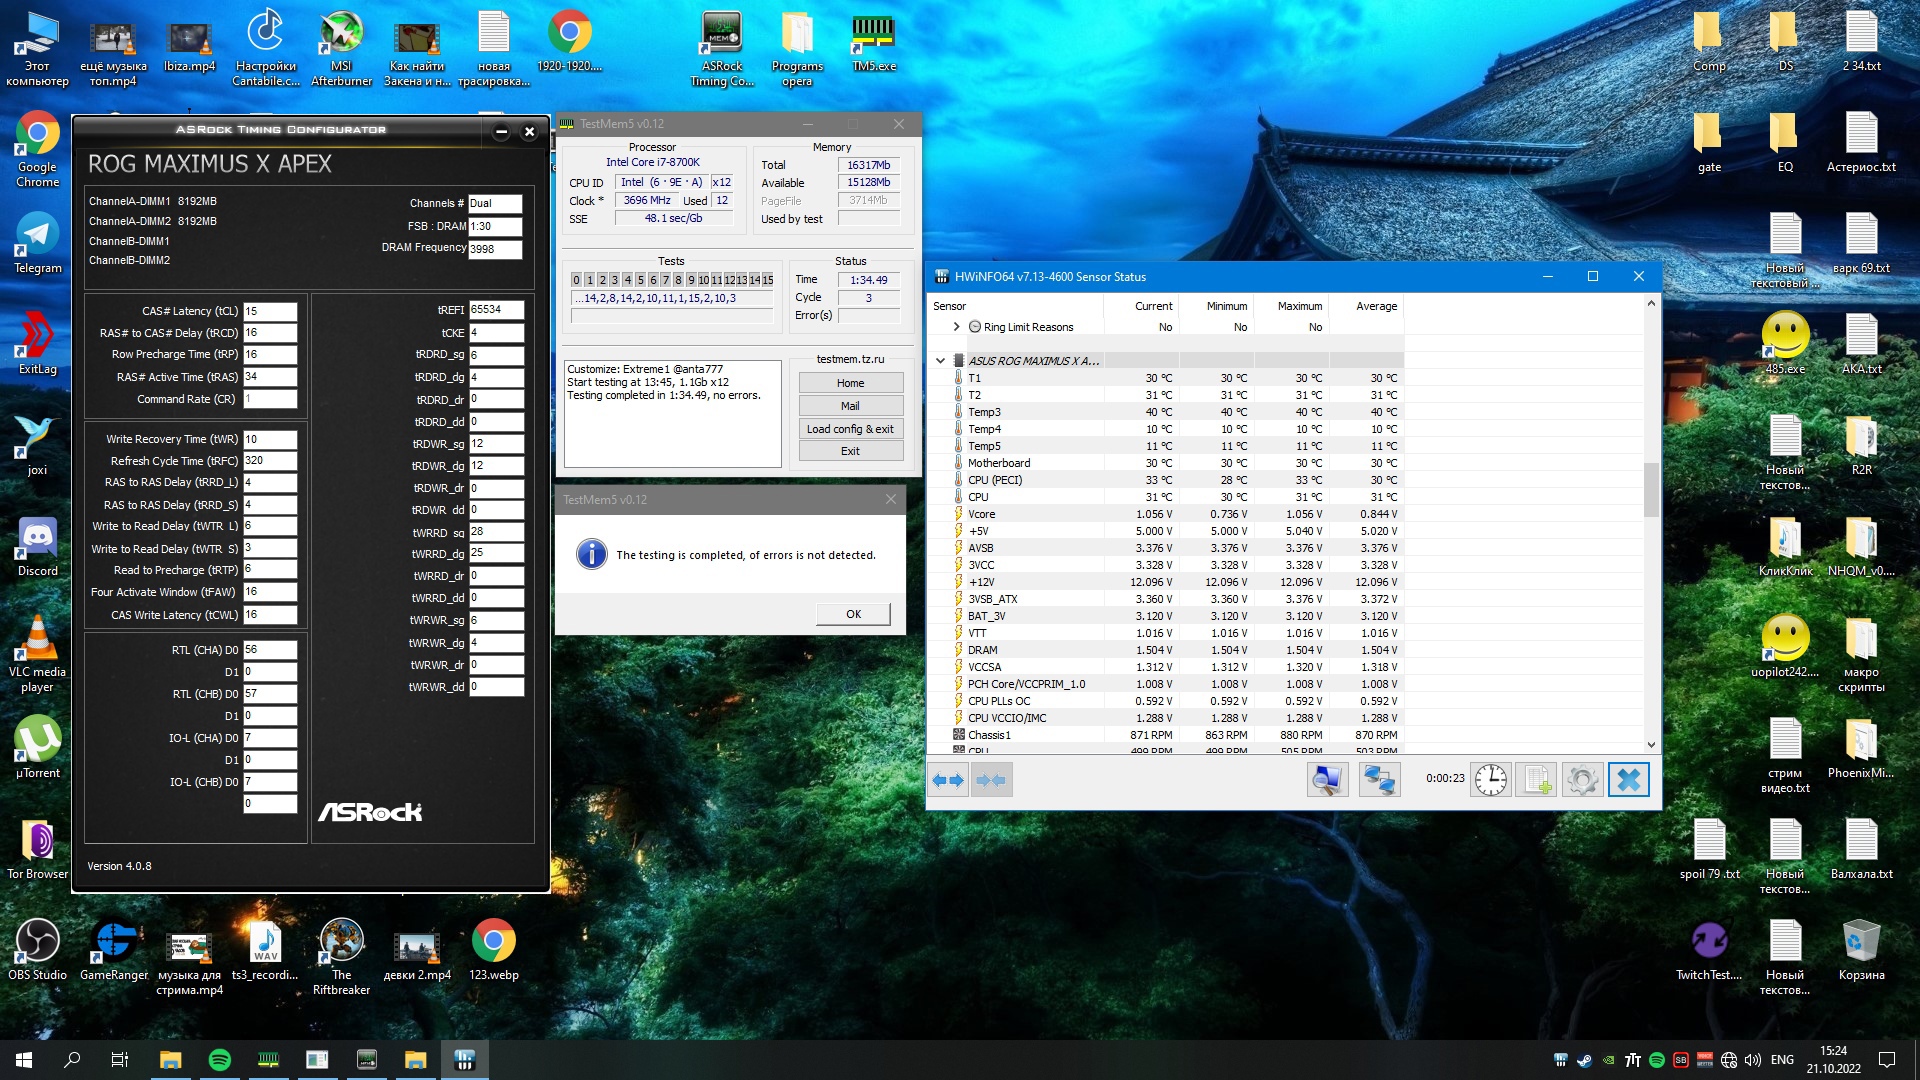Click Average column header in HWiNFO

(1376, 306)
